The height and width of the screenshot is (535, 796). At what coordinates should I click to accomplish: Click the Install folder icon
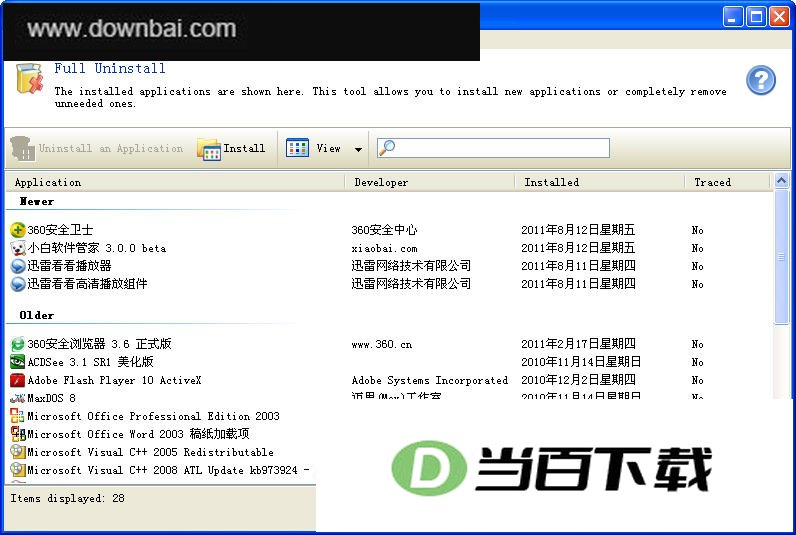tap(209, 149)
